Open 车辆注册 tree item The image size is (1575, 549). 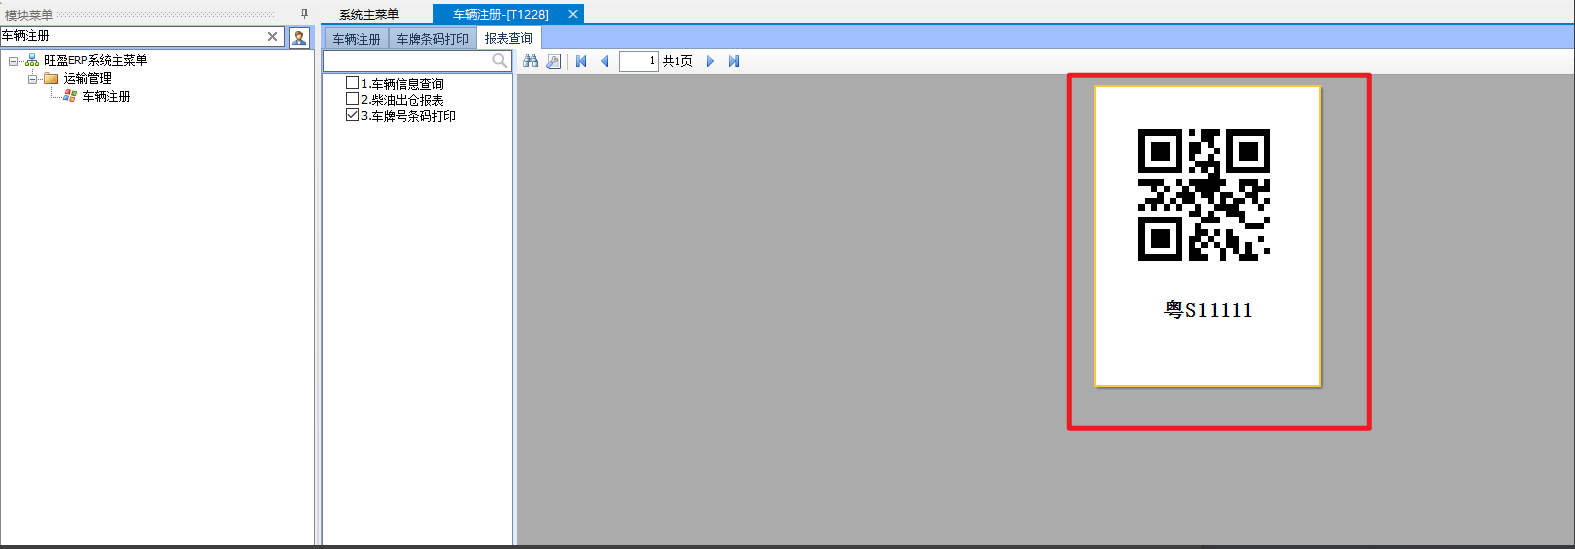pos(106,96)
